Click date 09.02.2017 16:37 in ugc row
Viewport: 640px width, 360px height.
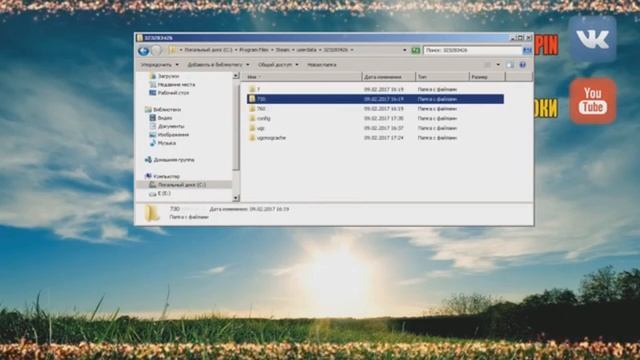(384, 128)
